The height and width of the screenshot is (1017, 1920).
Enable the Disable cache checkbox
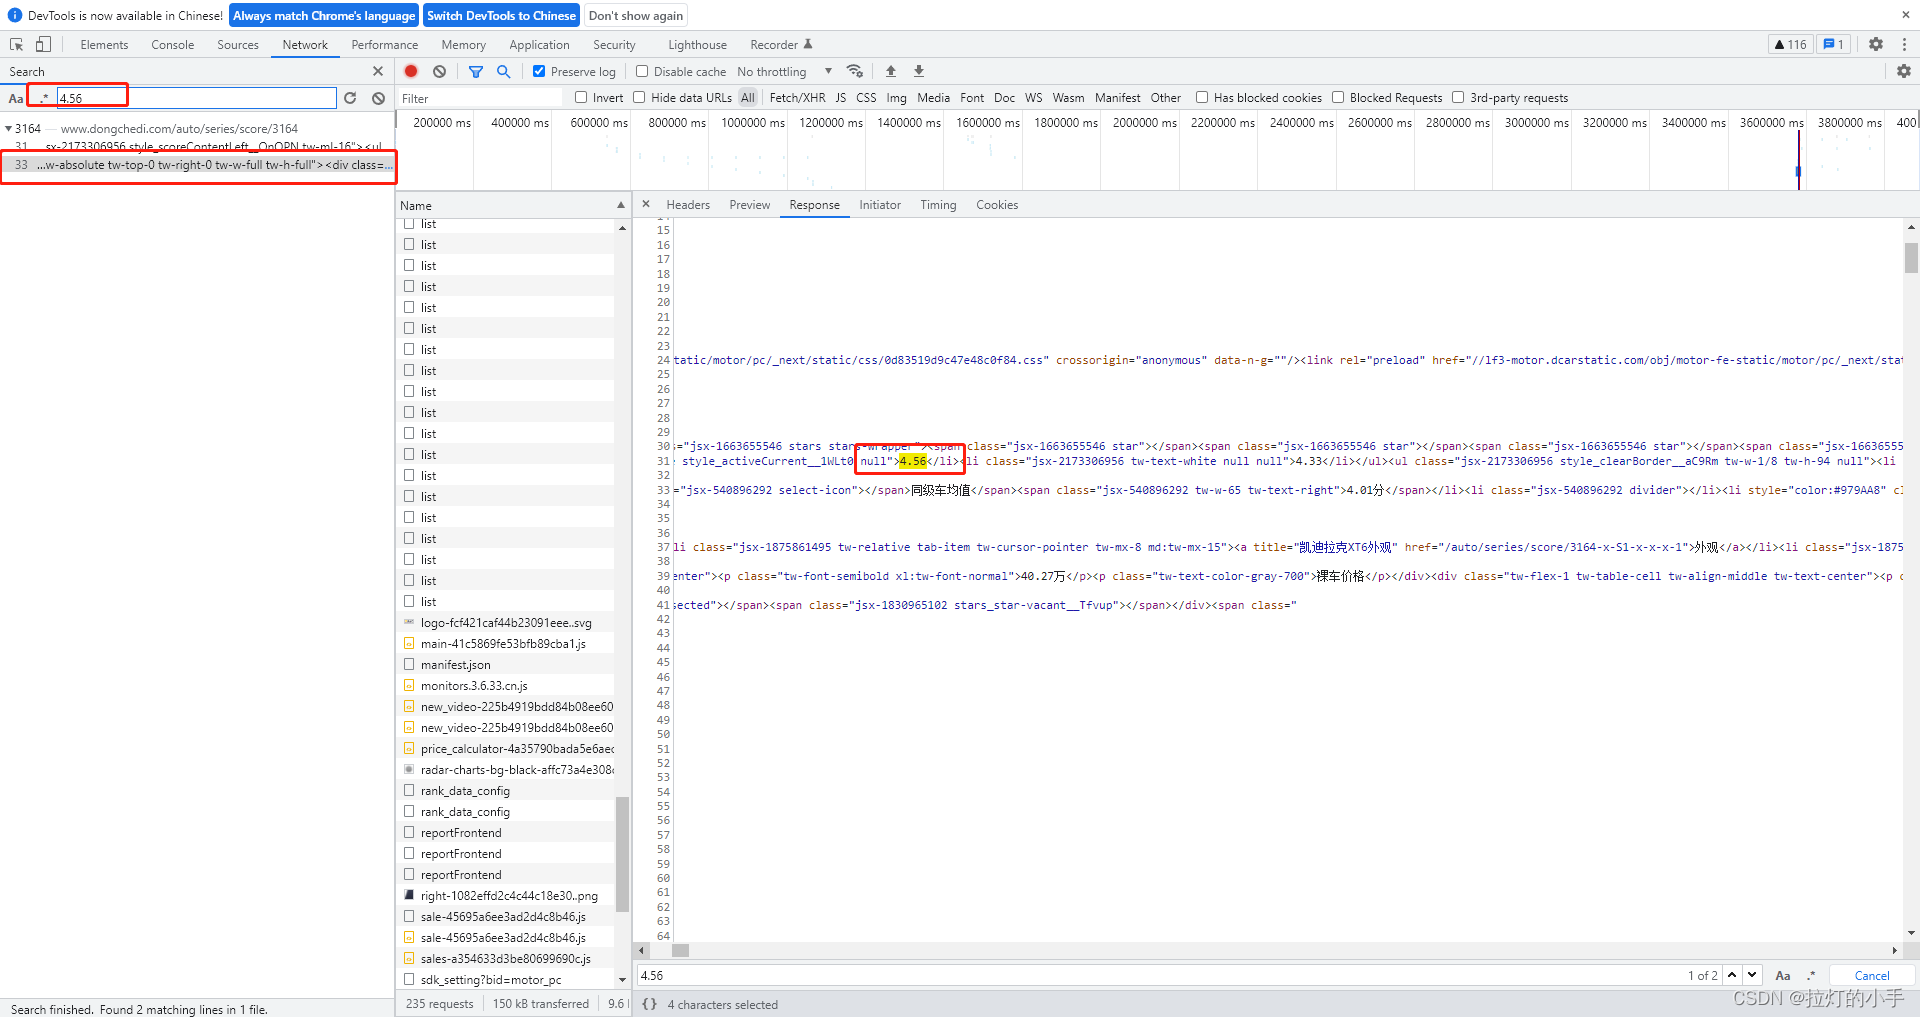pyautogui.click(x=642, y=71)
